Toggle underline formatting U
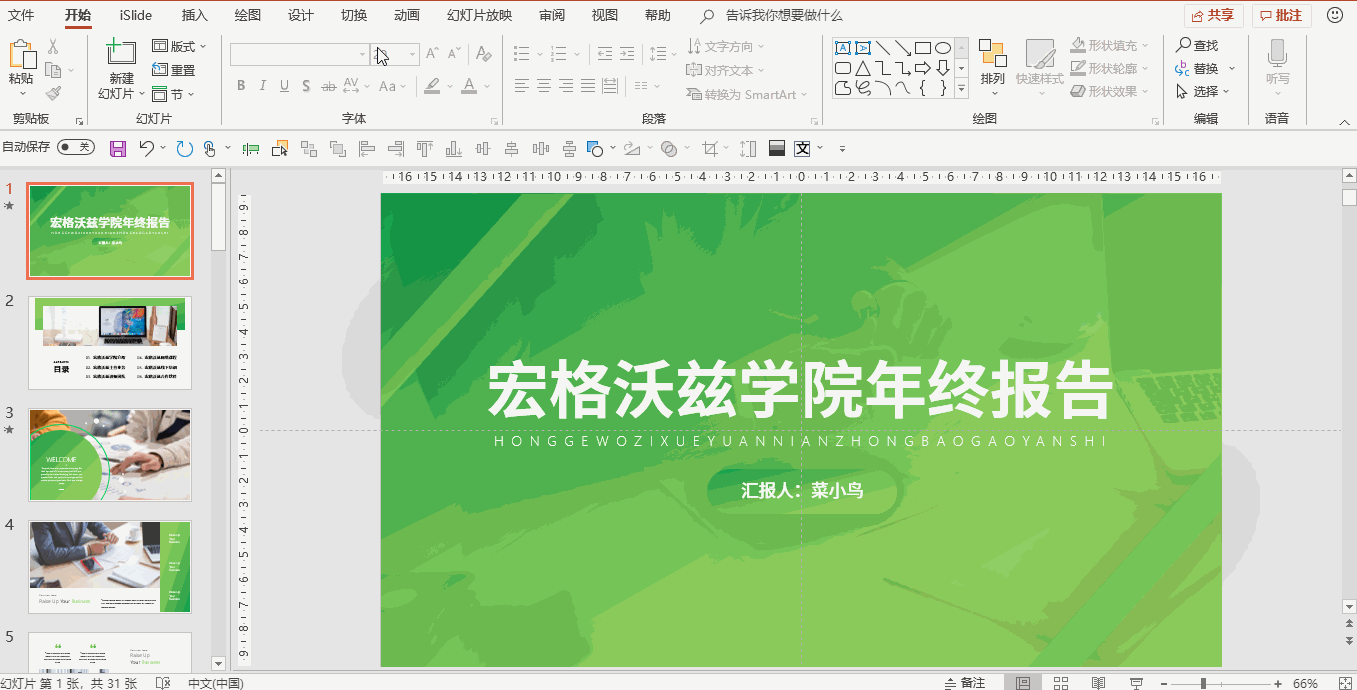This screenshot has width=1357, height=690. point(285,86)
